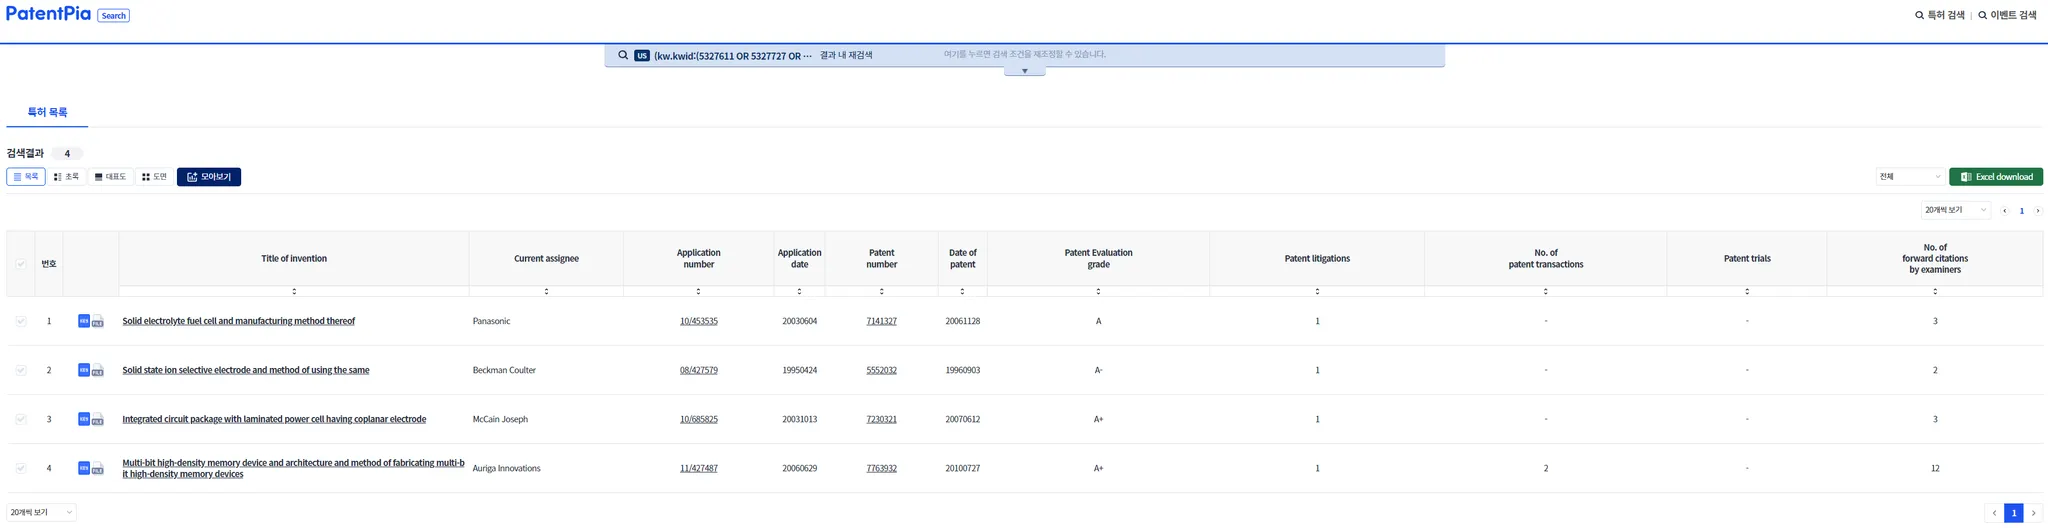Open the 전체 filter dropdown
This screenshot has height=528, width=2048.
pos(1910,177)
